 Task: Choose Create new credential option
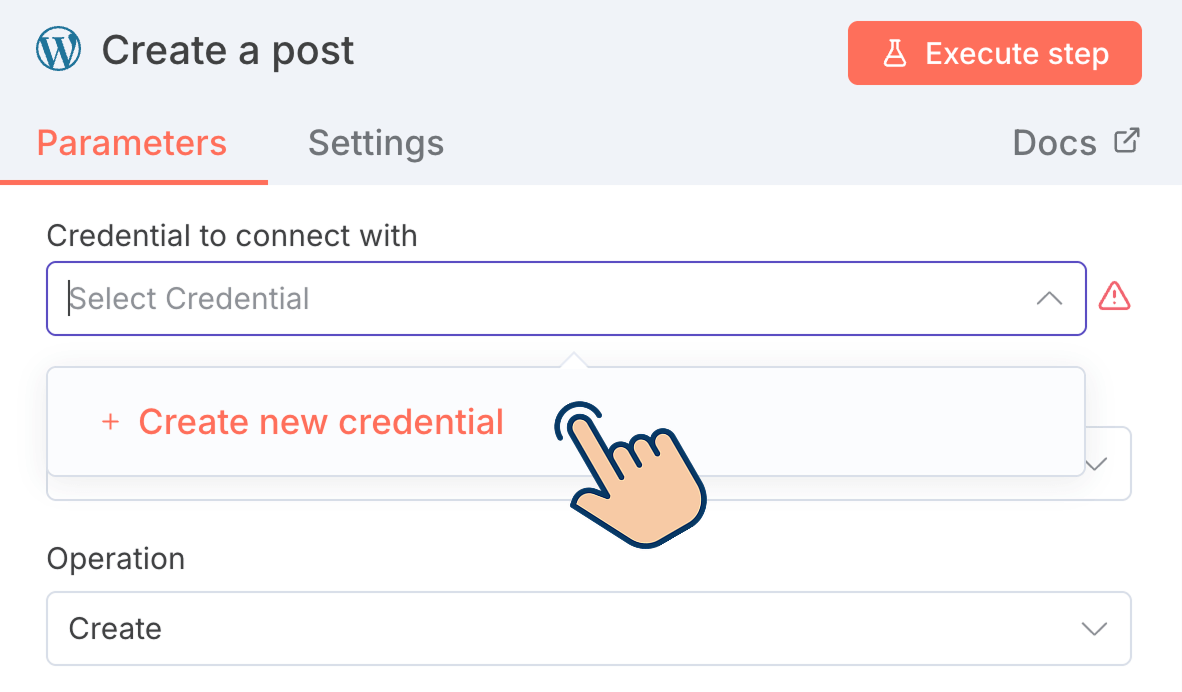coord(321,422)
